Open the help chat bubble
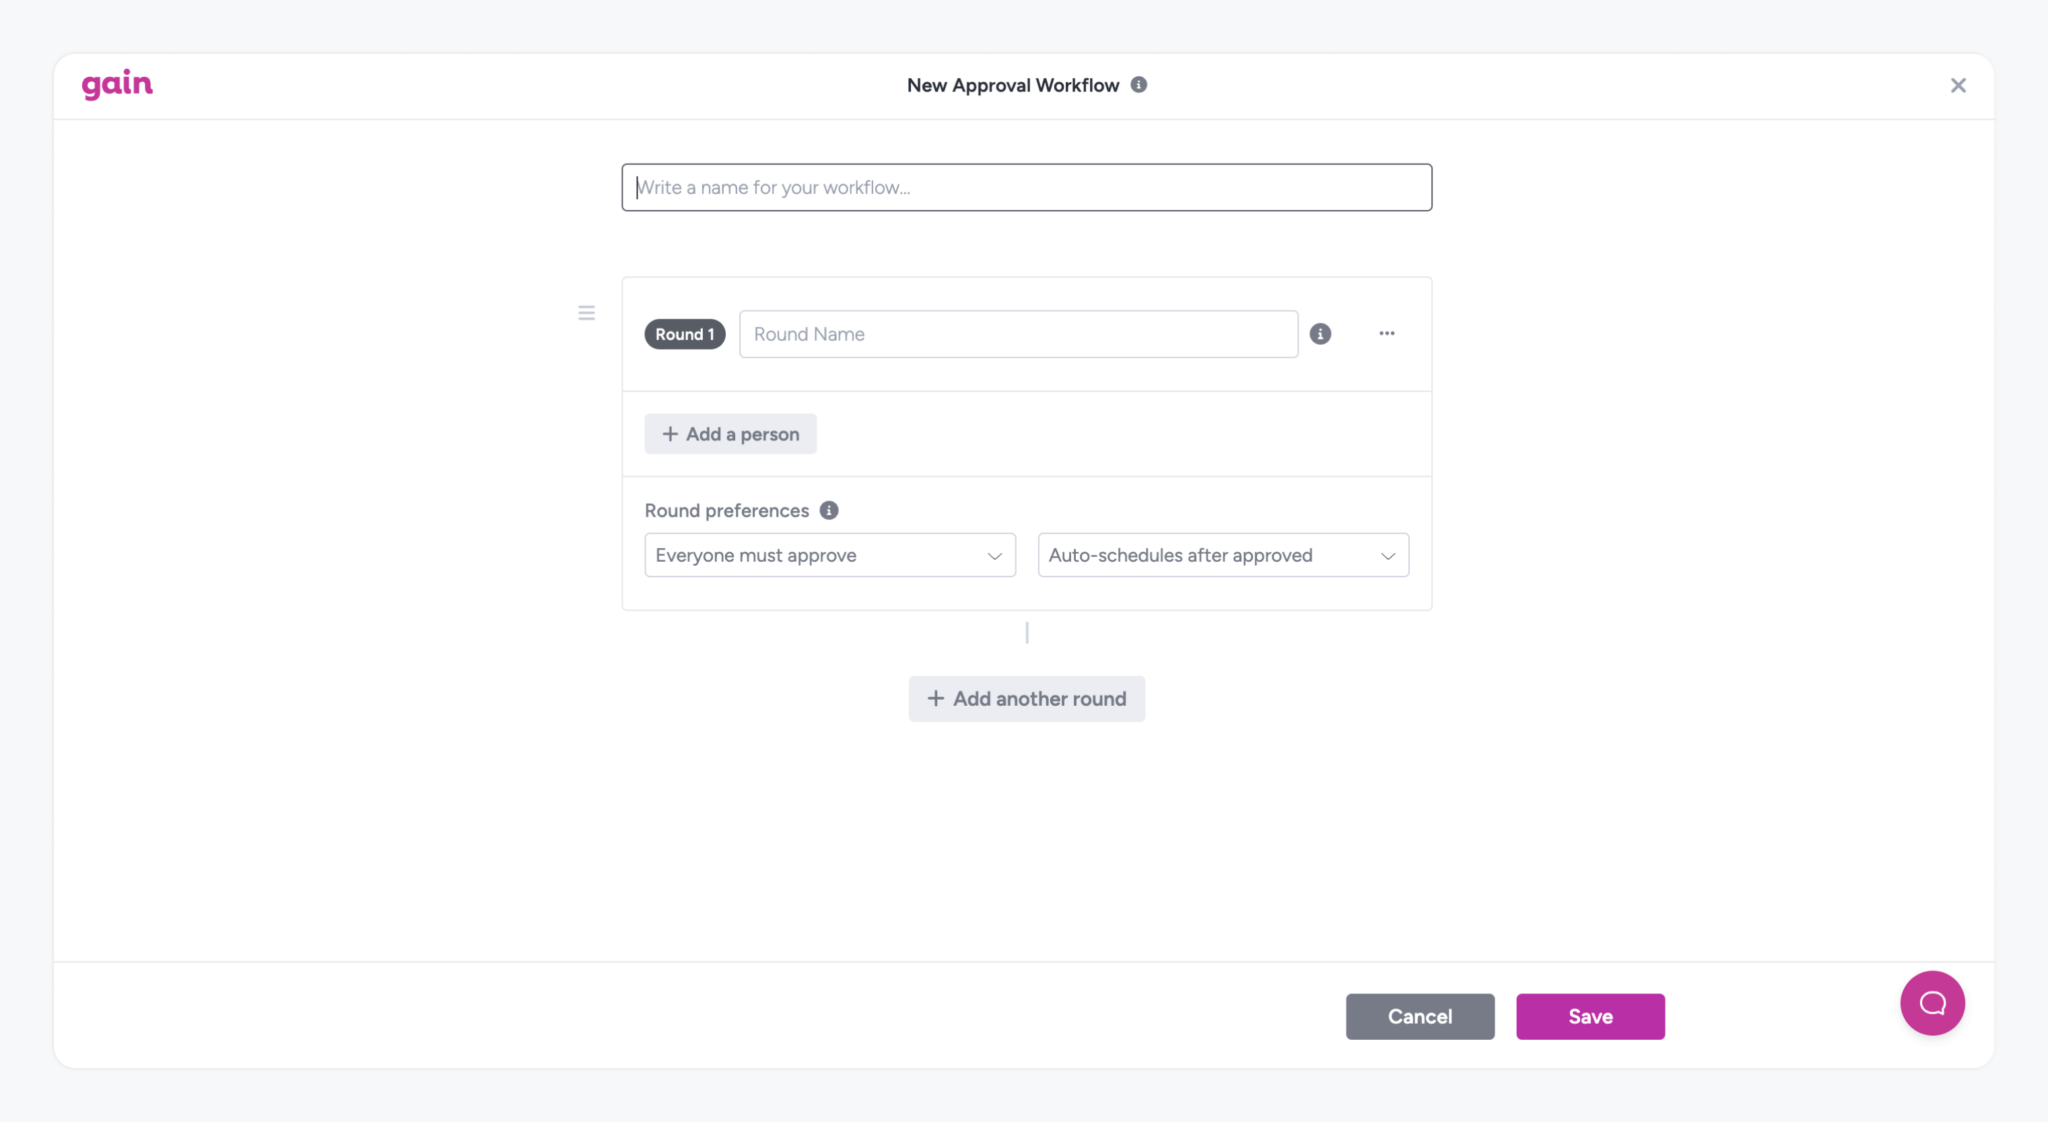This screenshot has height=1122, width=2048. (1932, 1003)
